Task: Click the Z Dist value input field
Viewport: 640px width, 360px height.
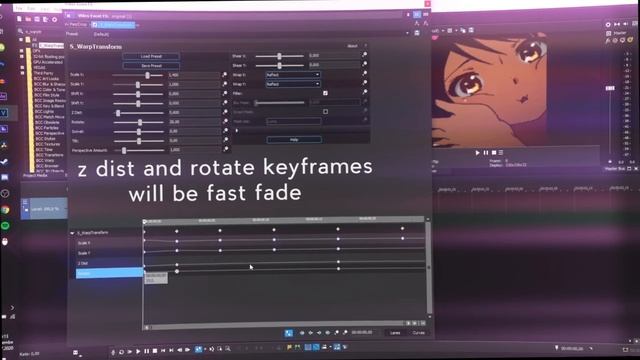Action: pyautogui.click(x=194, y=112)
